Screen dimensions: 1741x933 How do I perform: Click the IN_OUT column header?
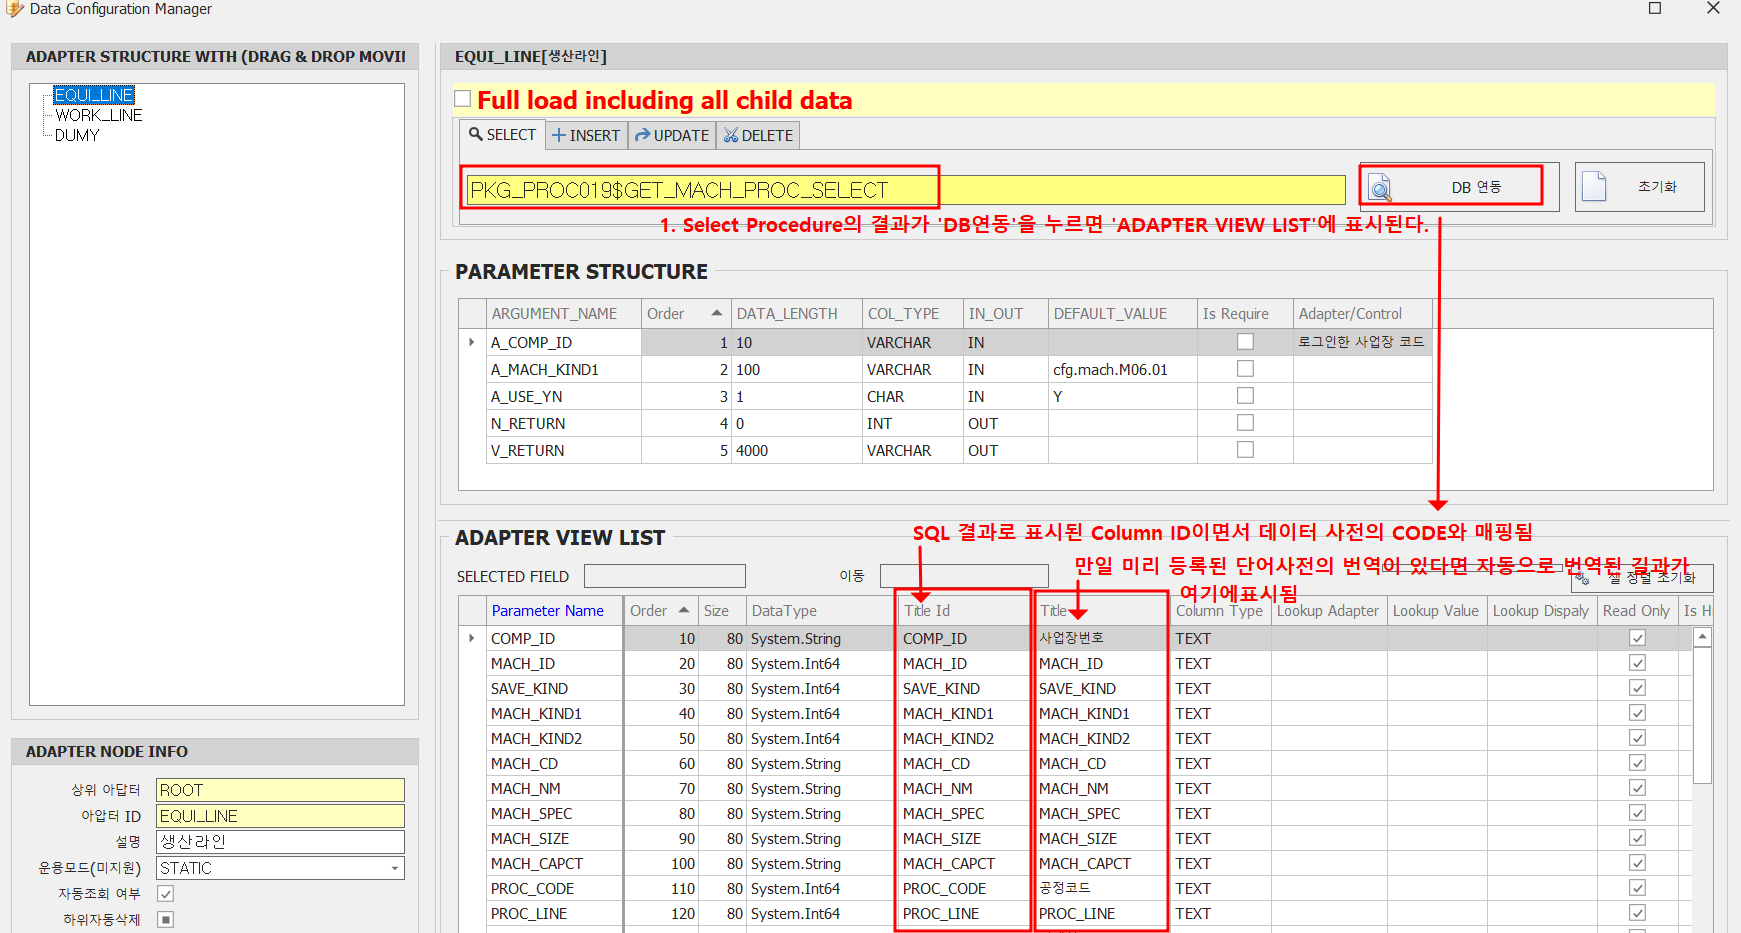[1005, 313]
